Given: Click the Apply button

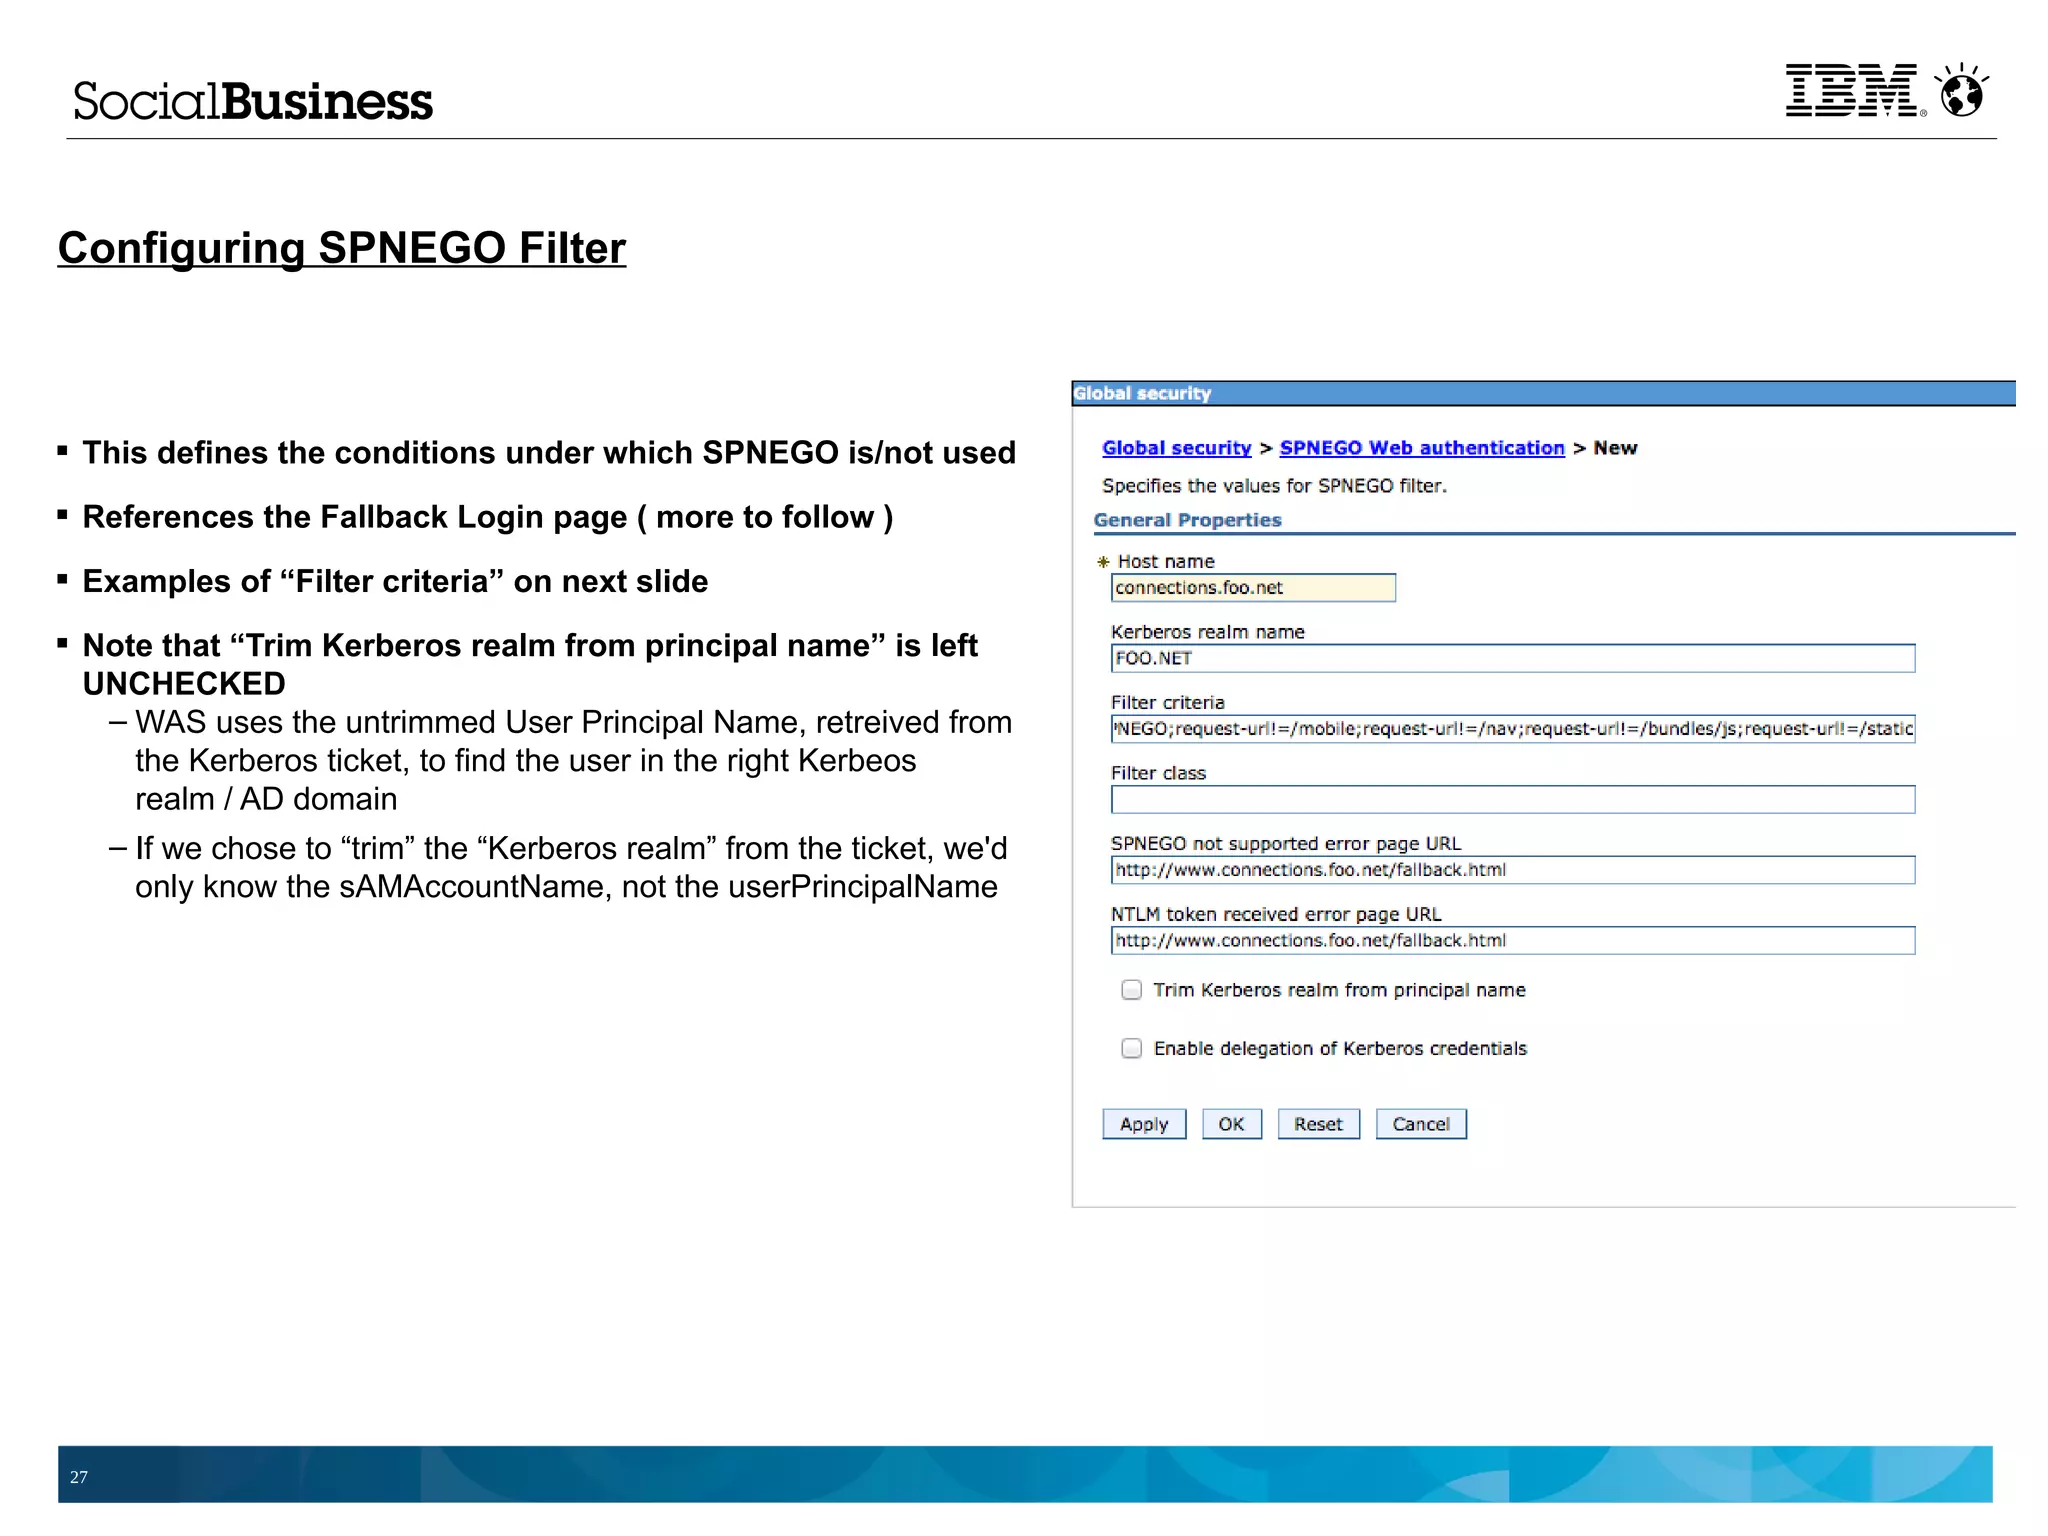Looking at the screenshot, I should click(x=1144, y=1124).
